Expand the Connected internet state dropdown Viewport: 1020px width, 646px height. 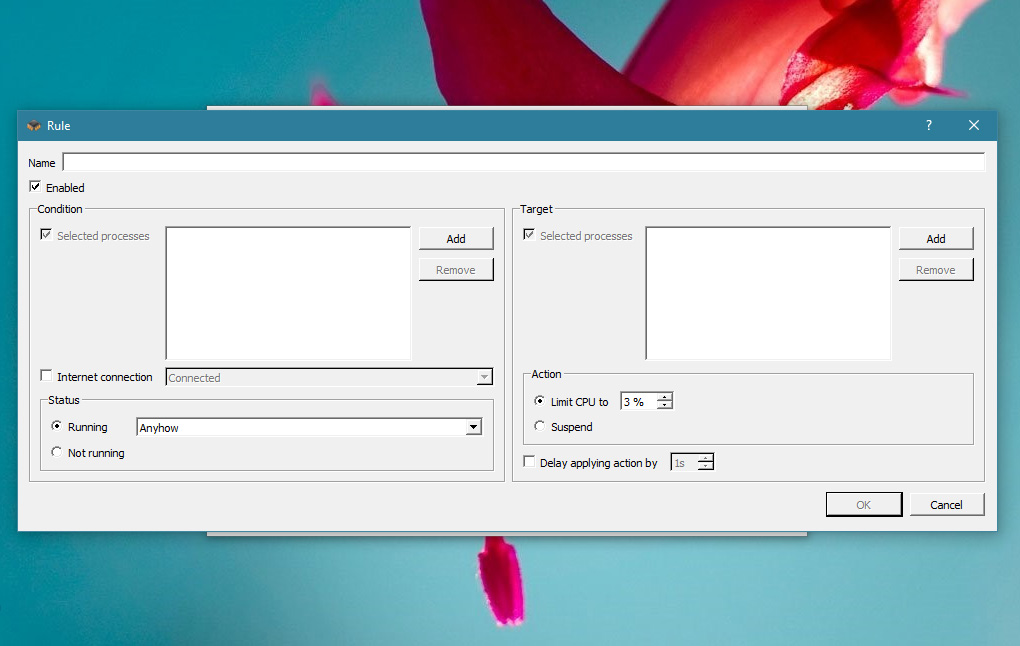[x=484, y=378]
